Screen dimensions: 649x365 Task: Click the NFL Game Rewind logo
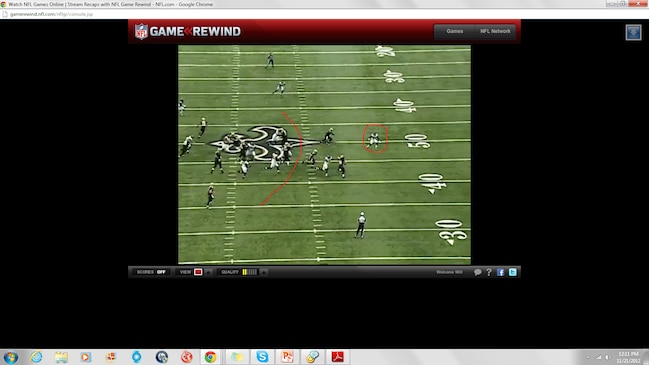click(187, 31)
